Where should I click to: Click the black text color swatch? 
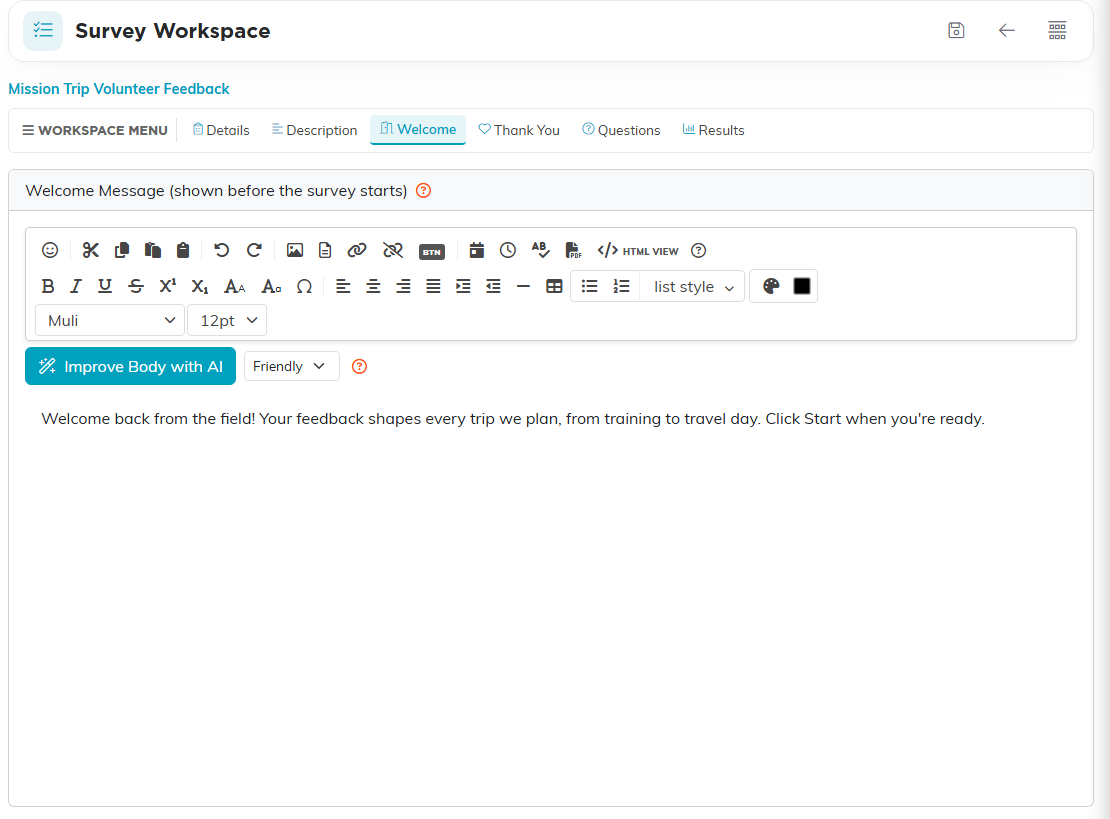tap(801, 286)
